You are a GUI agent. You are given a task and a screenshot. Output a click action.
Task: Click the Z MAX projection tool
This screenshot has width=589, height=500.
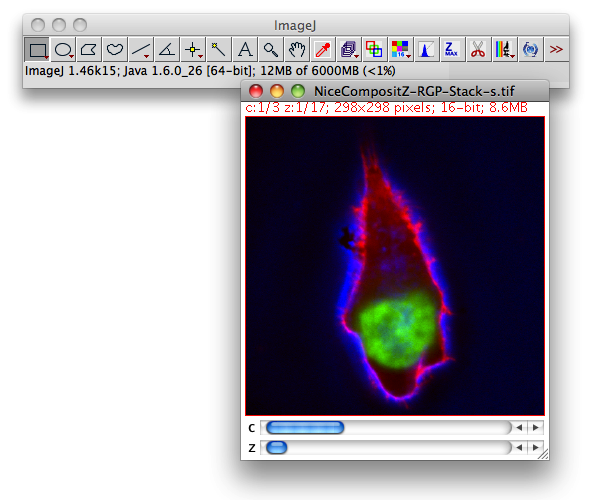click(x=452, y=49)
